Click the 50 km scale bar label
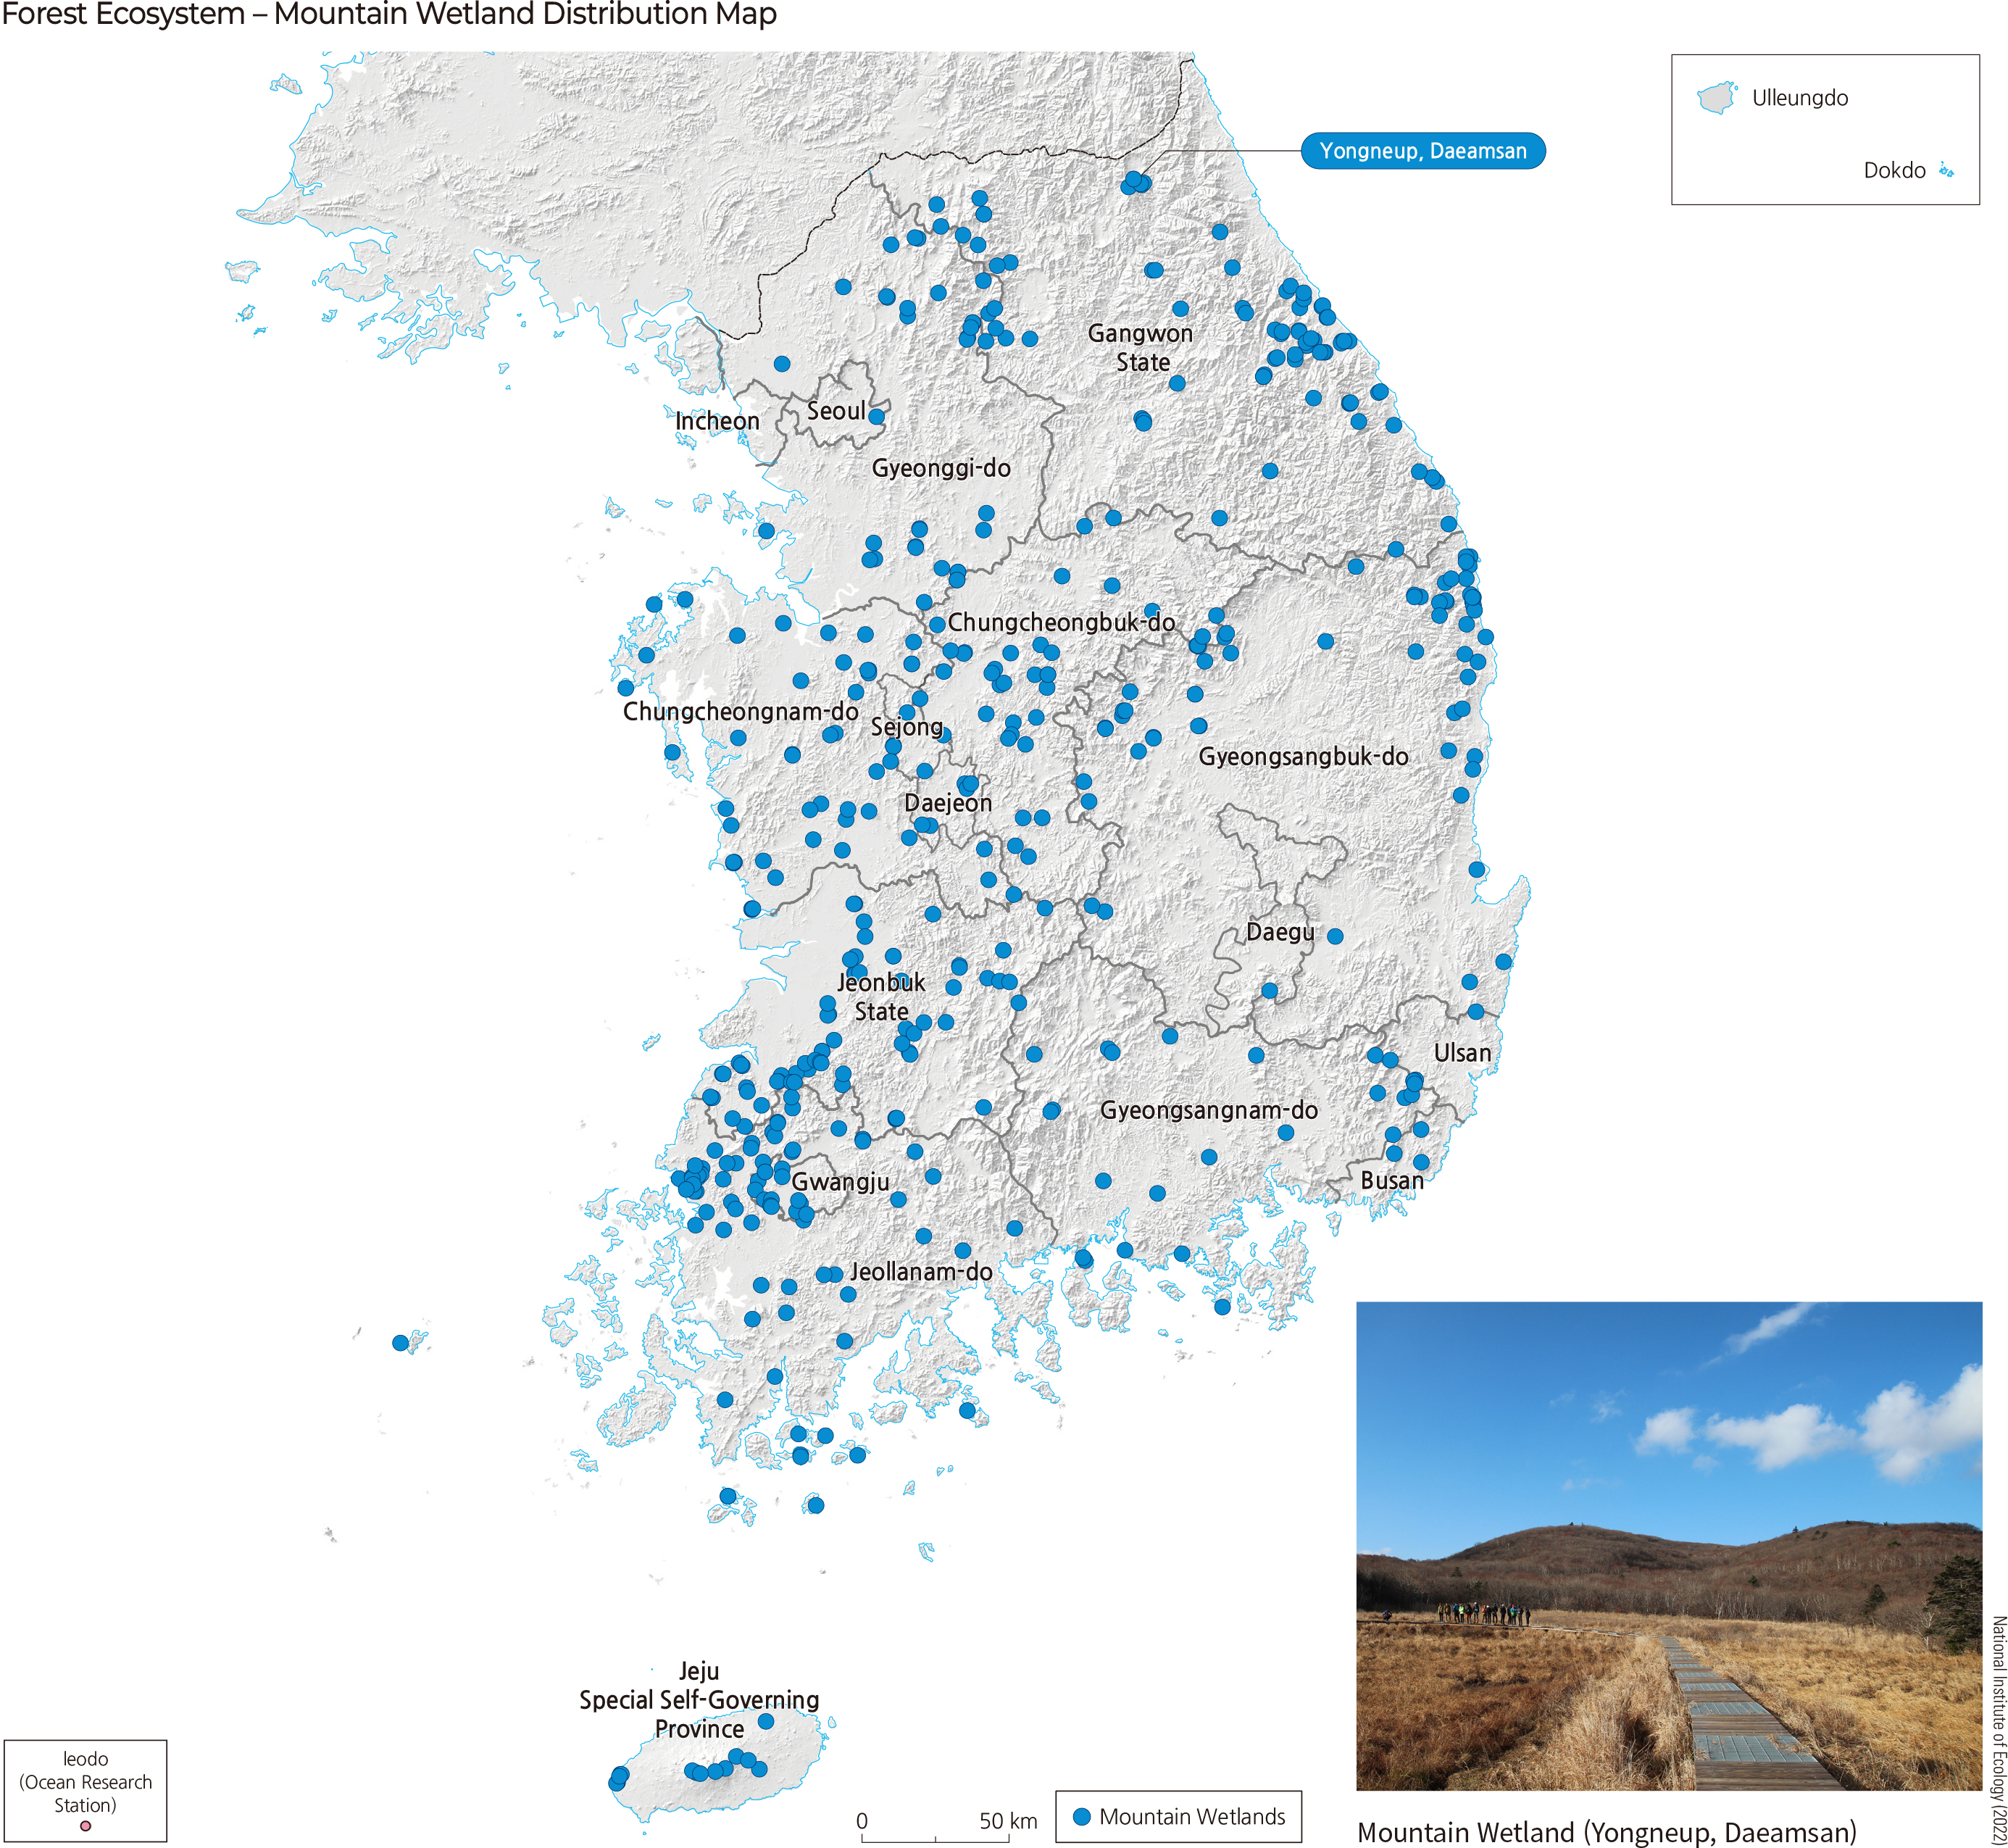2008x1848 pixels. (1008, 1821)
